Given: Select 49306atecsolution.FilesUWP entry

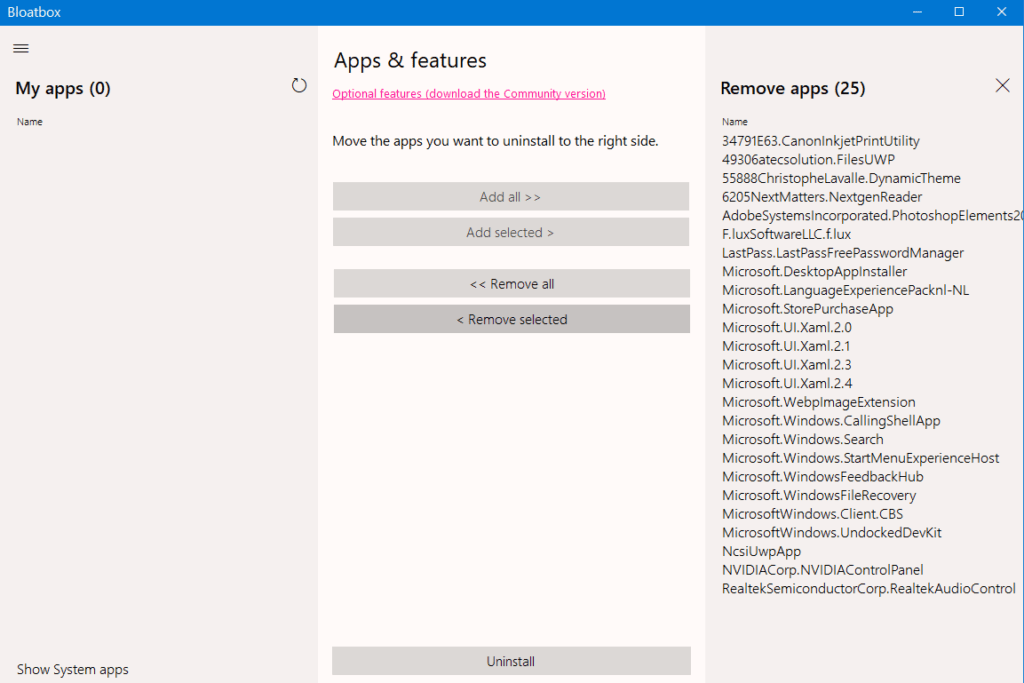Looking at the screenshot, I should pos(808,159).
